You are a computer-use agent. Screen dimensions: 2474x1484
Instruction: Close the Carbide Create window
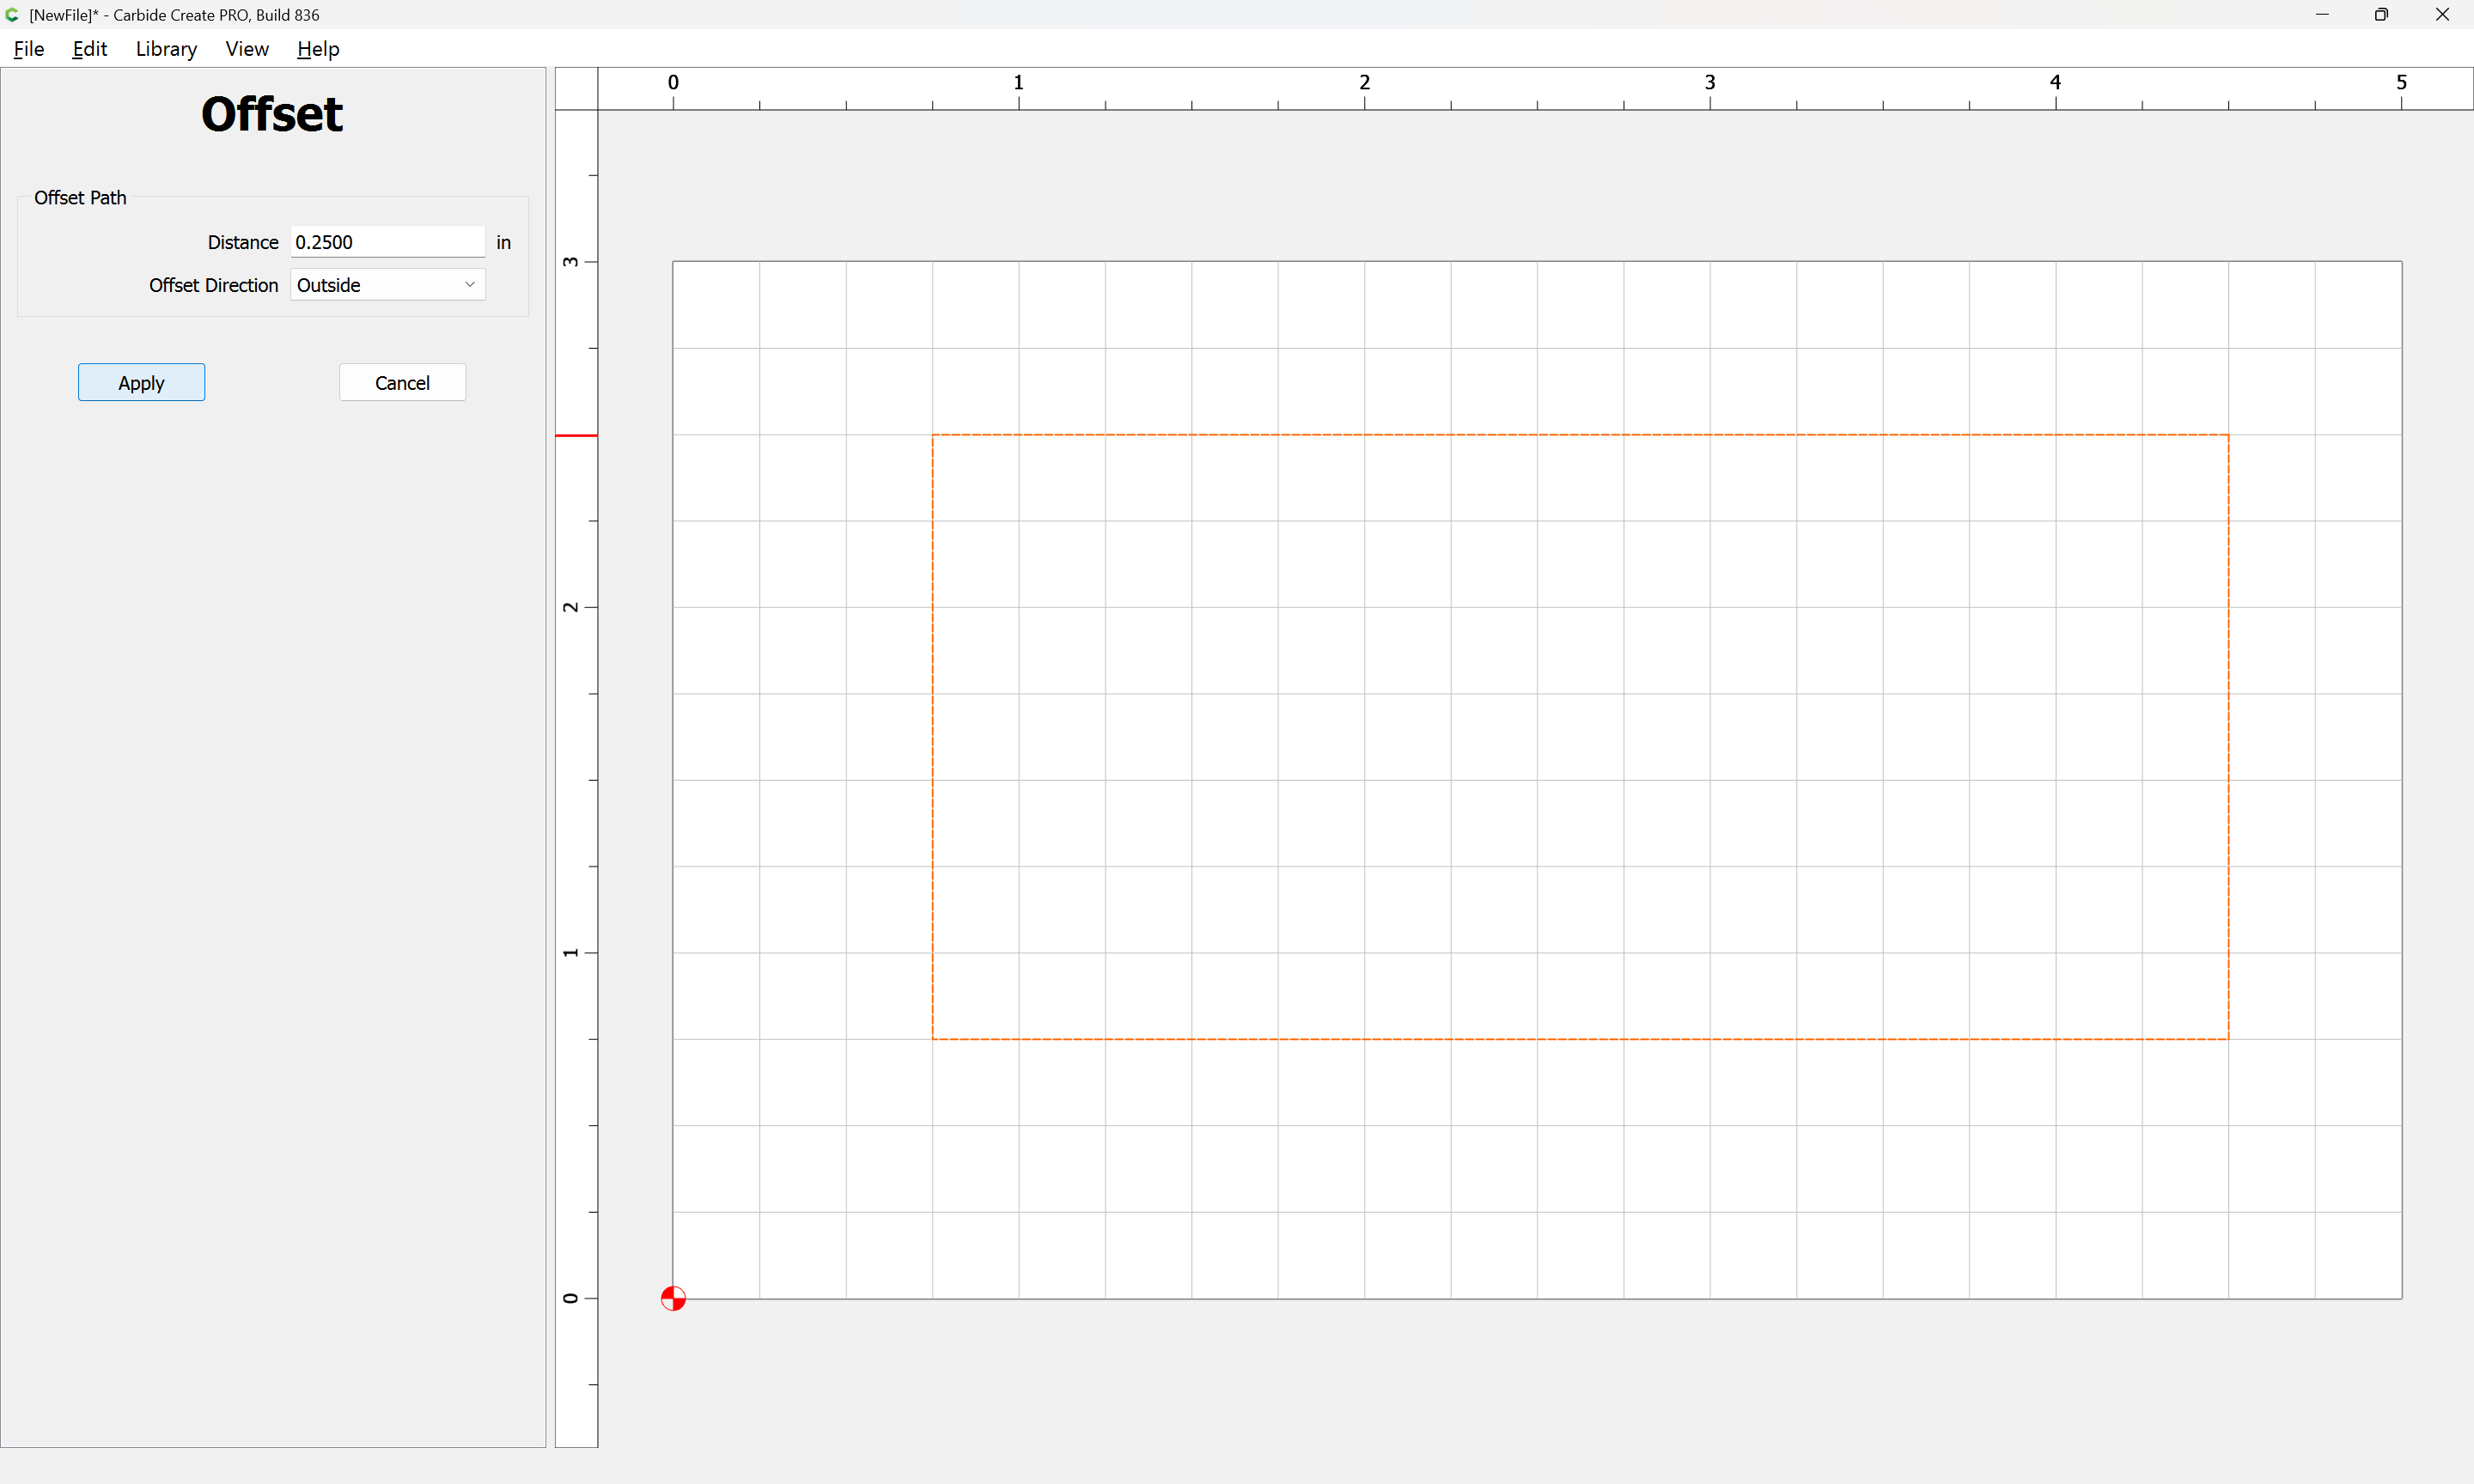click(x=2442, y=15)
